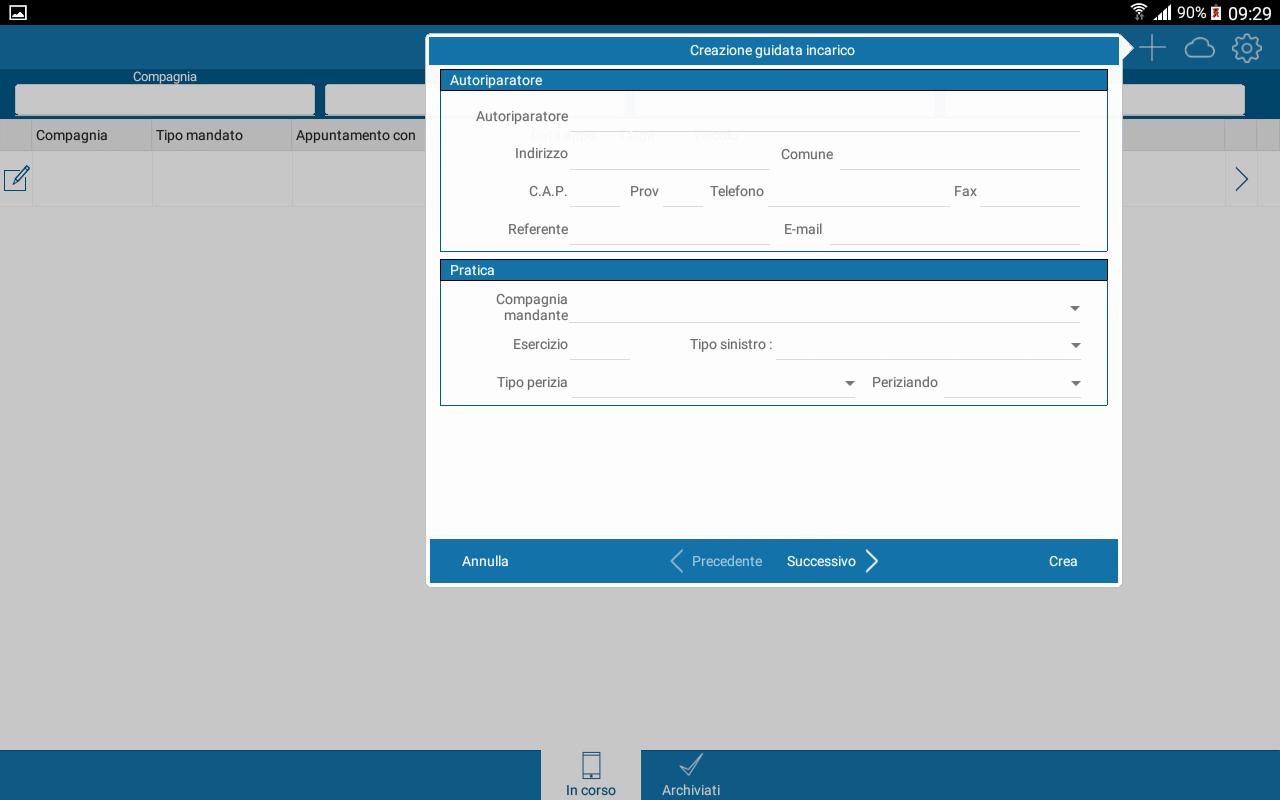
Task: Switch to the Archiviati tab
Action: click(x=691, y=775)
